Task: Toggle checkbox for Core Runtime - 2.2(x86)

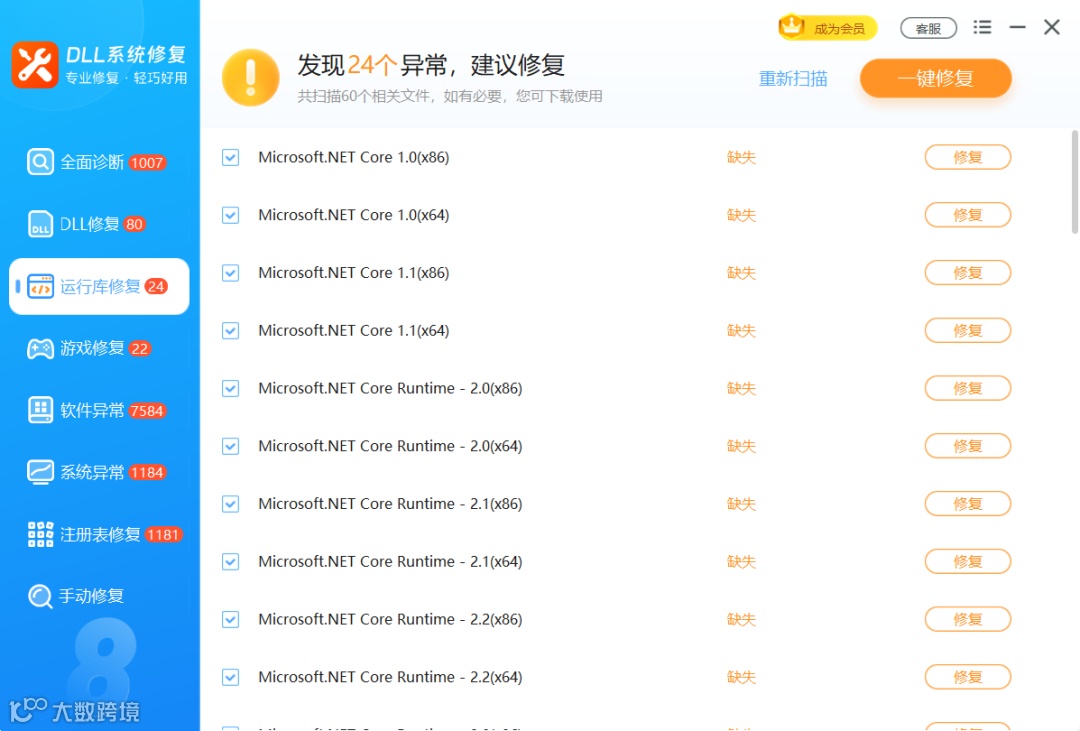Action: pos(231,619)
